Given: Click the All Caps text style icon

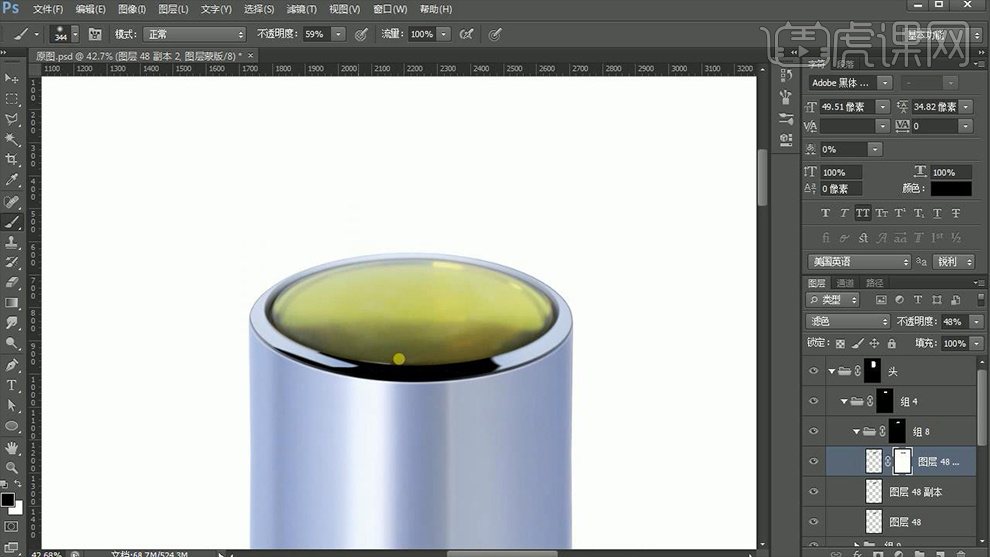Looking at the screenshot, I should click(862, 213).
